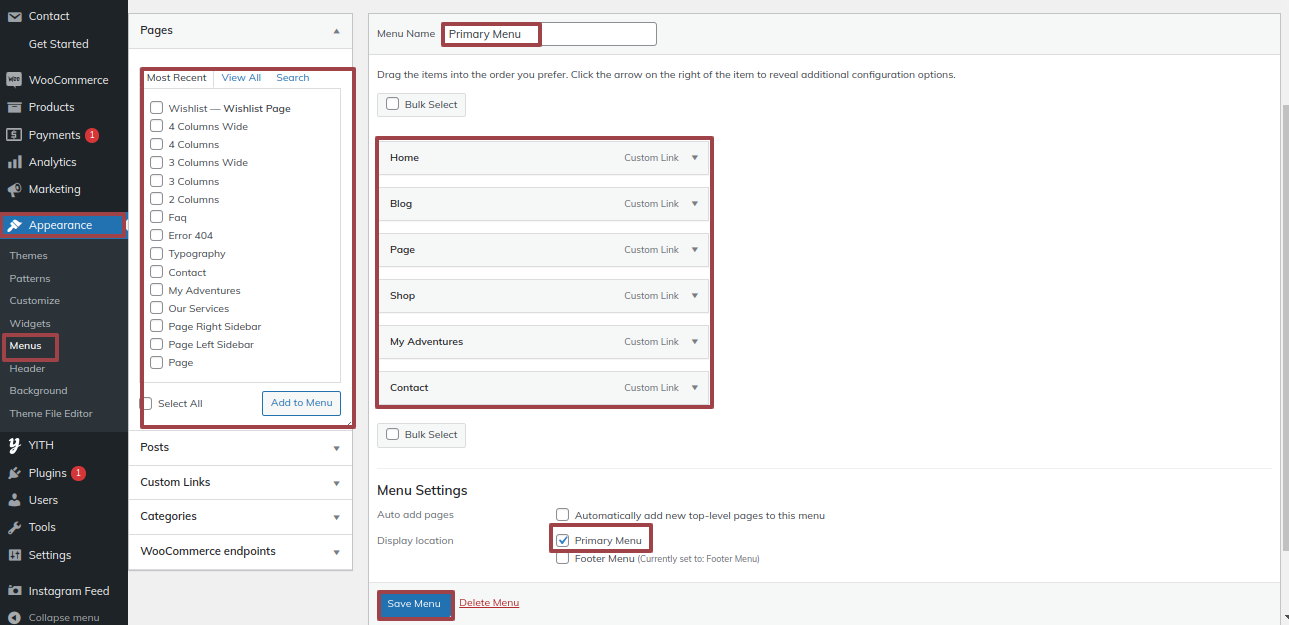
Task: Expand the Posts panel
Action: (x=240, y=448)
